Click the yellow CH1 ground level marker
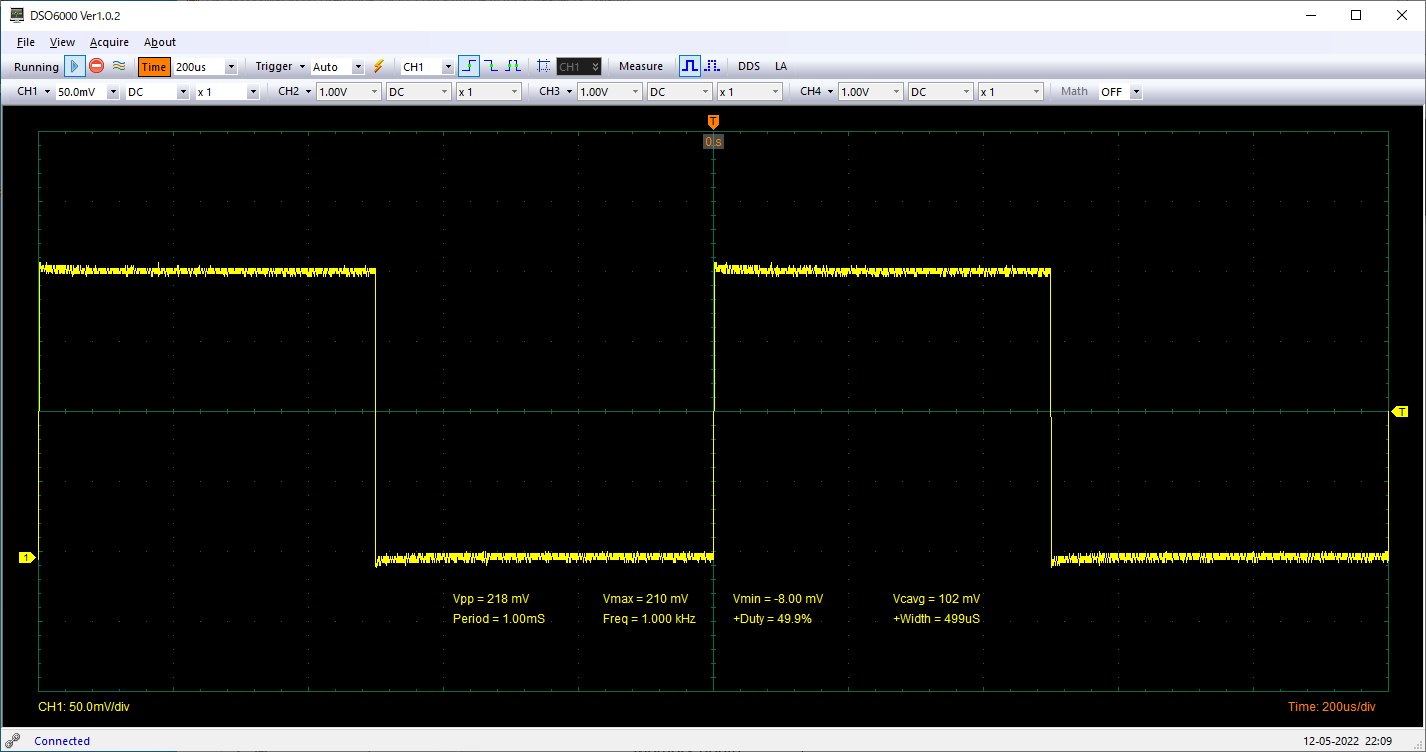The height and width of the screenshot is (752, 1426). [27, 557]
